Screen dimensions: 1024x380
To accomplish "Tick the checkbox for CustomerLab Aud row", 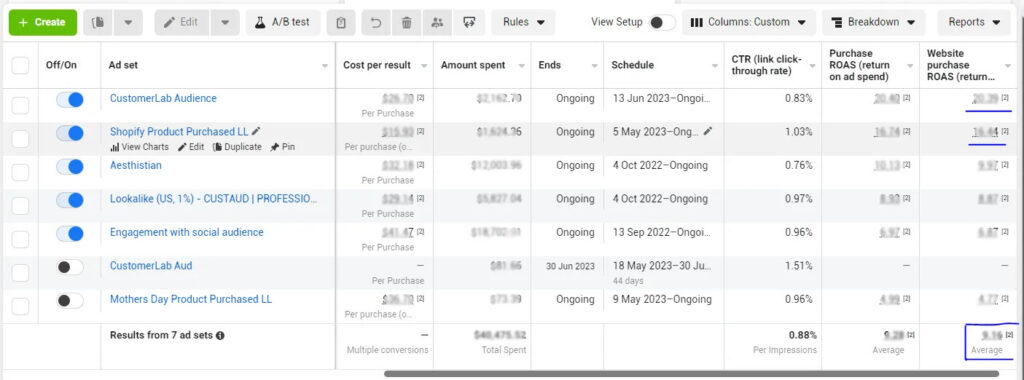I will (20, 272).
